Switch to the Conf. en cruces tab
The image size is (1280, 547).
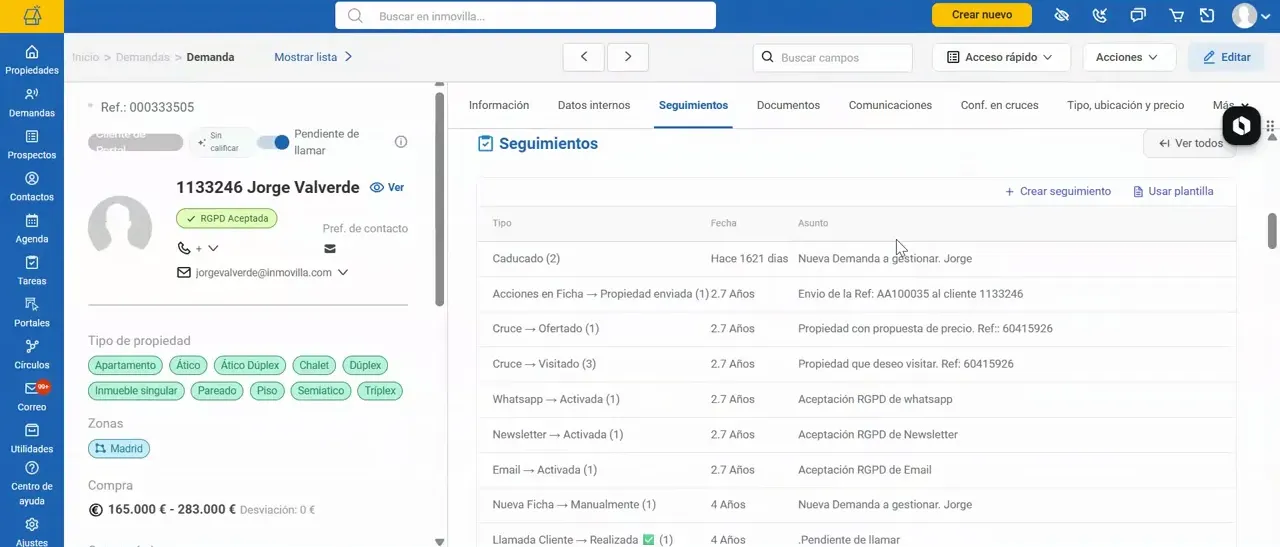pos(999,105)
